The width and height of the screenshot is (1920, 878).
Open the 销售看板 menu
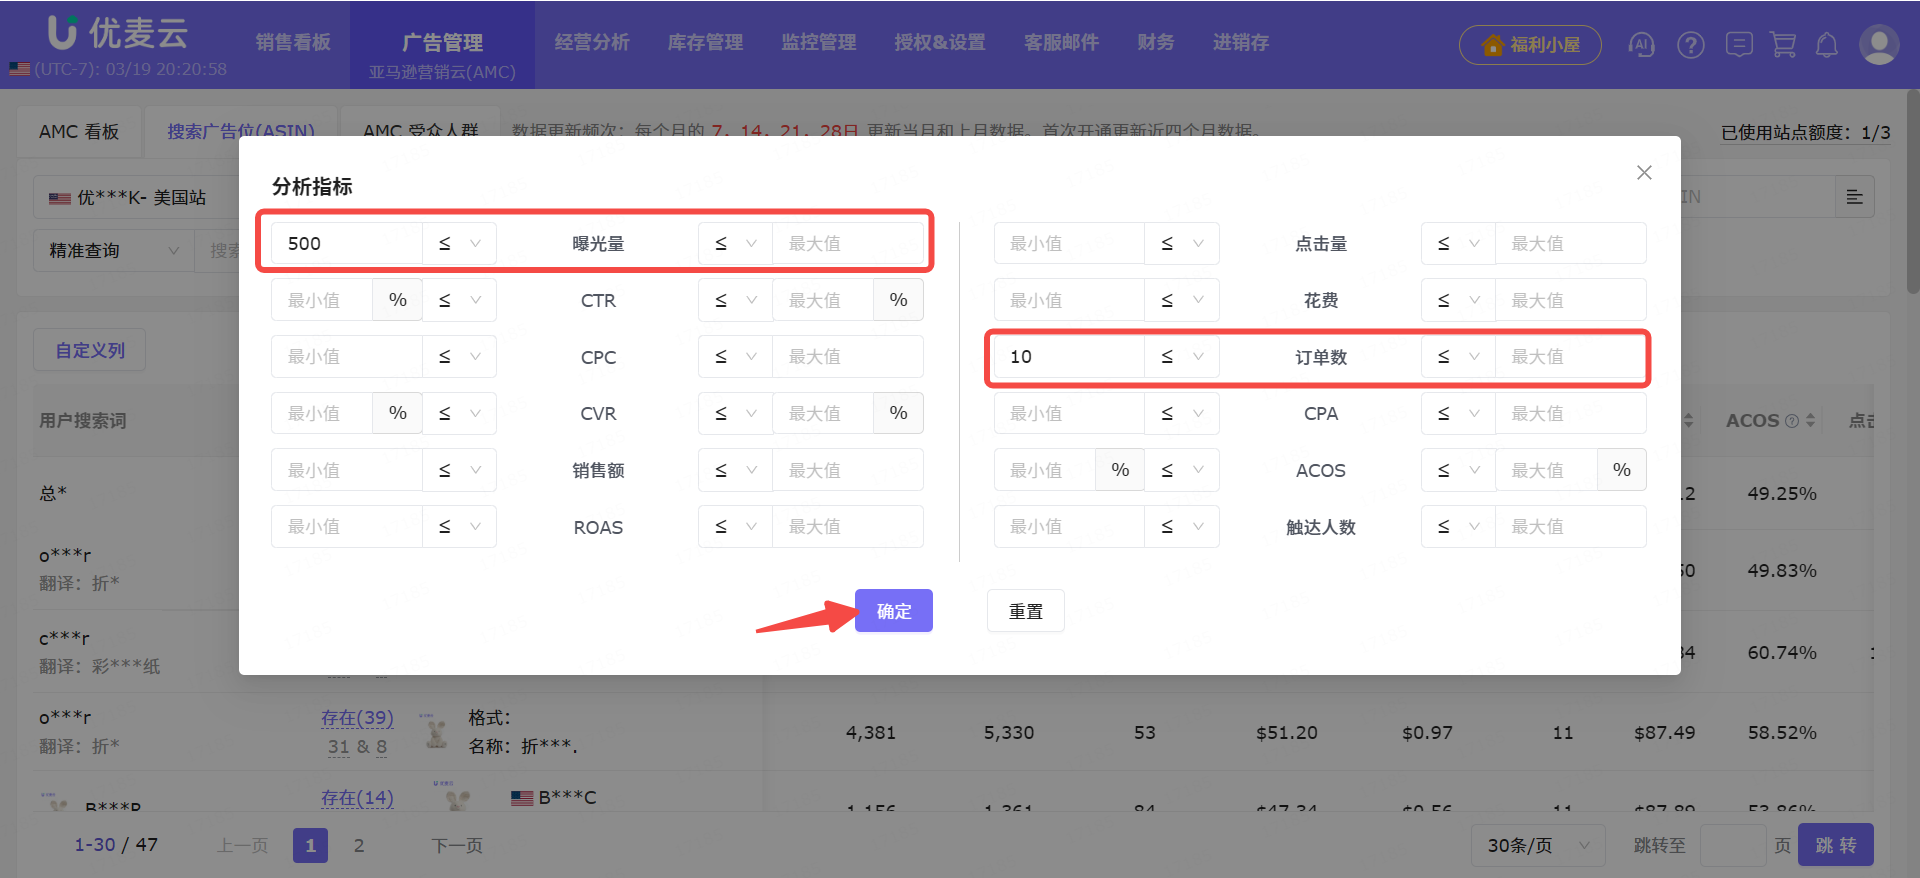tap(293, 42)
